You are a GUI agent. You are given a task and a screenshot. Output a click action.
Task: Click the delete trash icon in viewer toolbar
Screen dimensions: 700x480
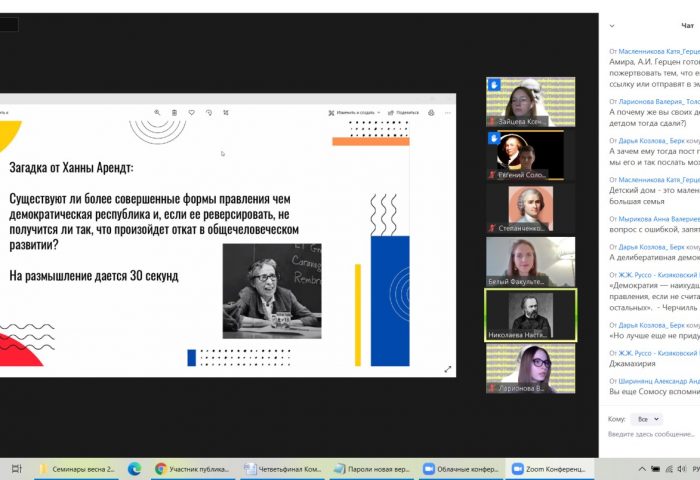coord(174,112)
